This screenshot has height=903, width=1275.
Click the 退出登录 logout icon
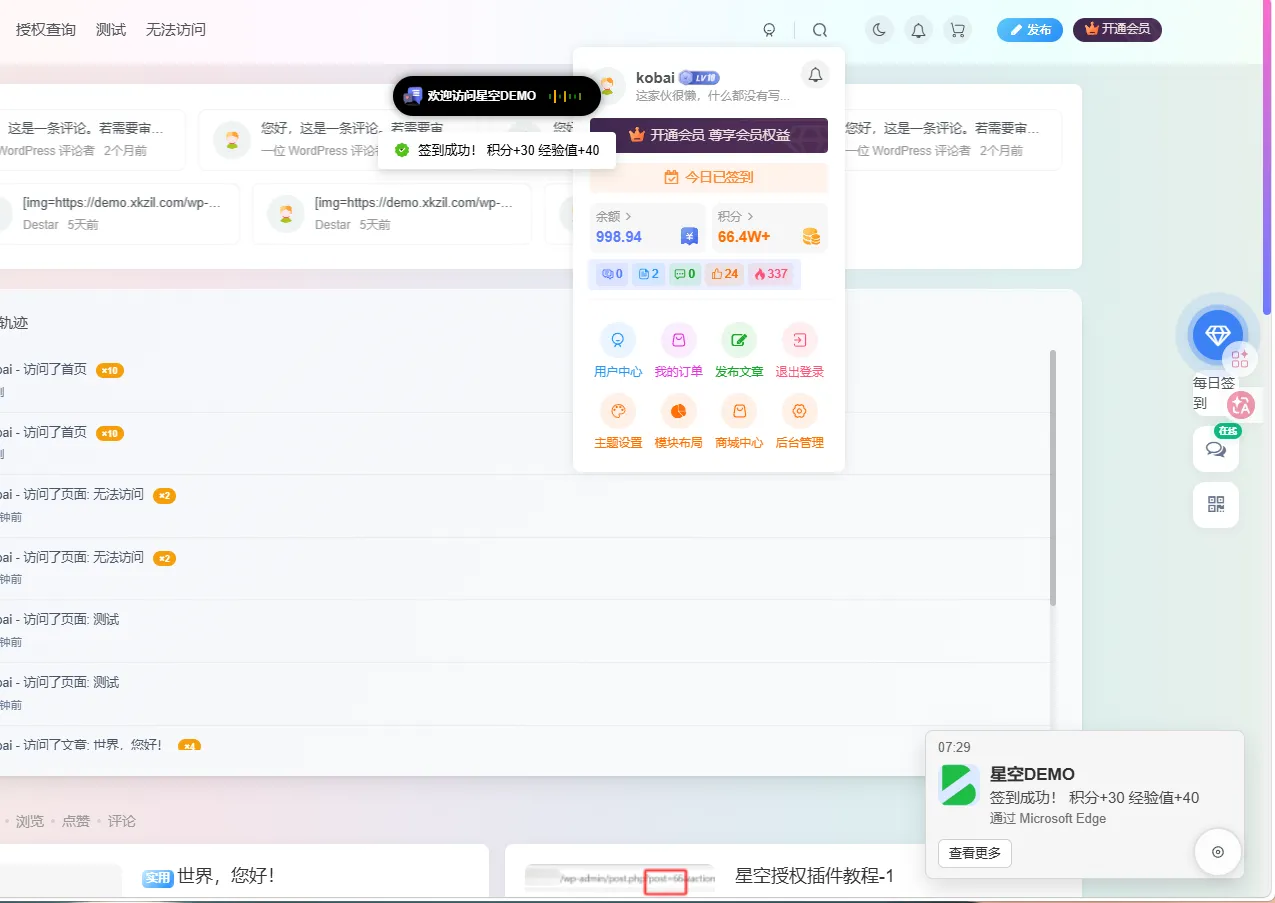click(800, 339)
